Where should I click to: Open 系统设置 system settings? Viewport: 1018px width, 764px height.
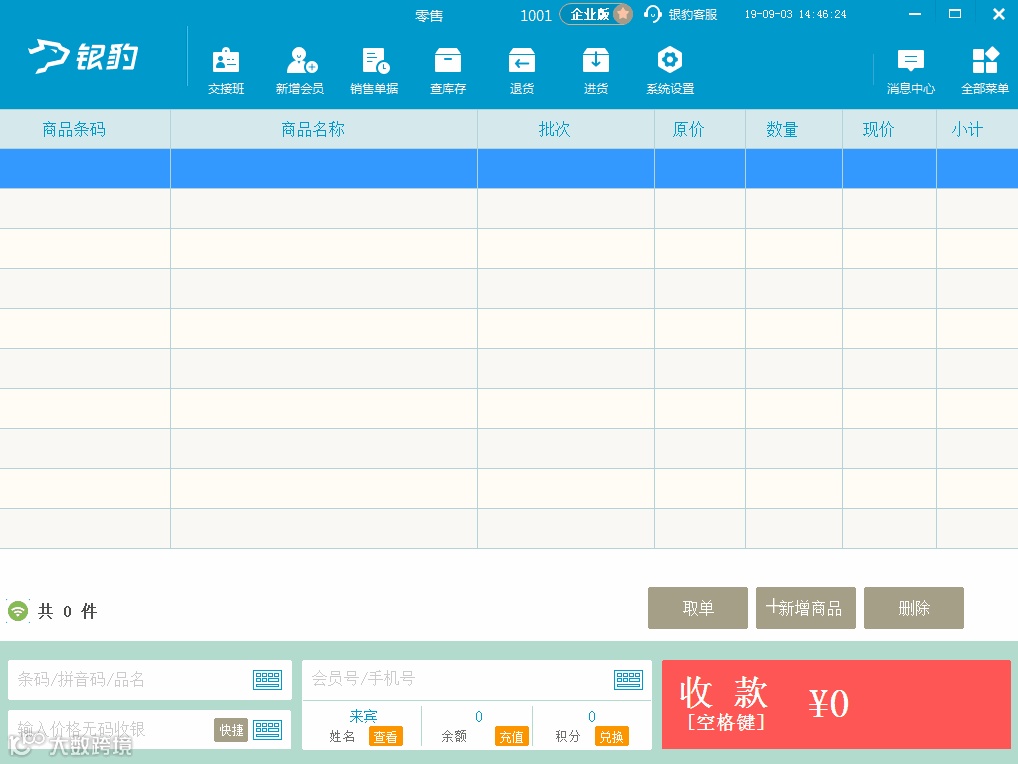click(x=670, y=71)
